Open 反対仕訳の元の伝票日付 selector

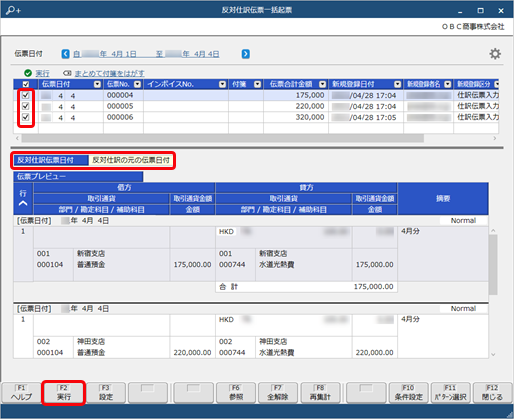click(x=131, y=160)
